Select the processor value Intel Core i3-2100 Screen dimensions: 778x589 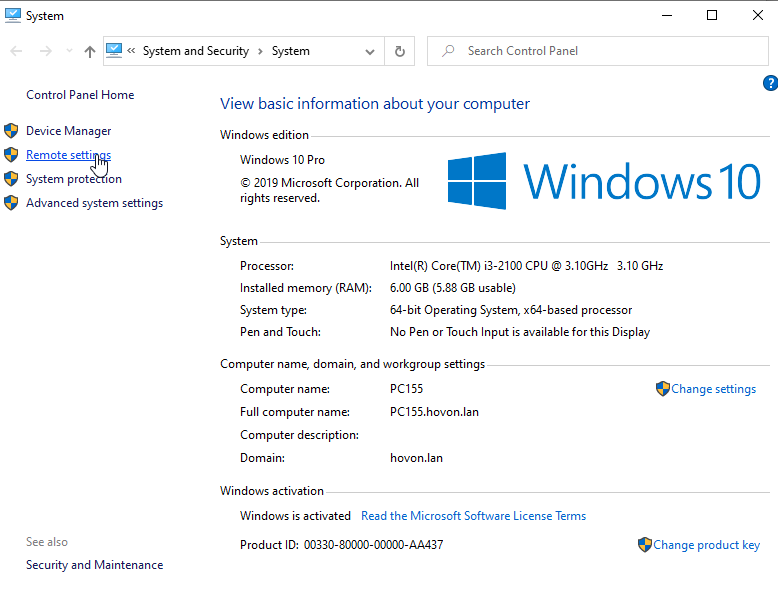[526, 266]
